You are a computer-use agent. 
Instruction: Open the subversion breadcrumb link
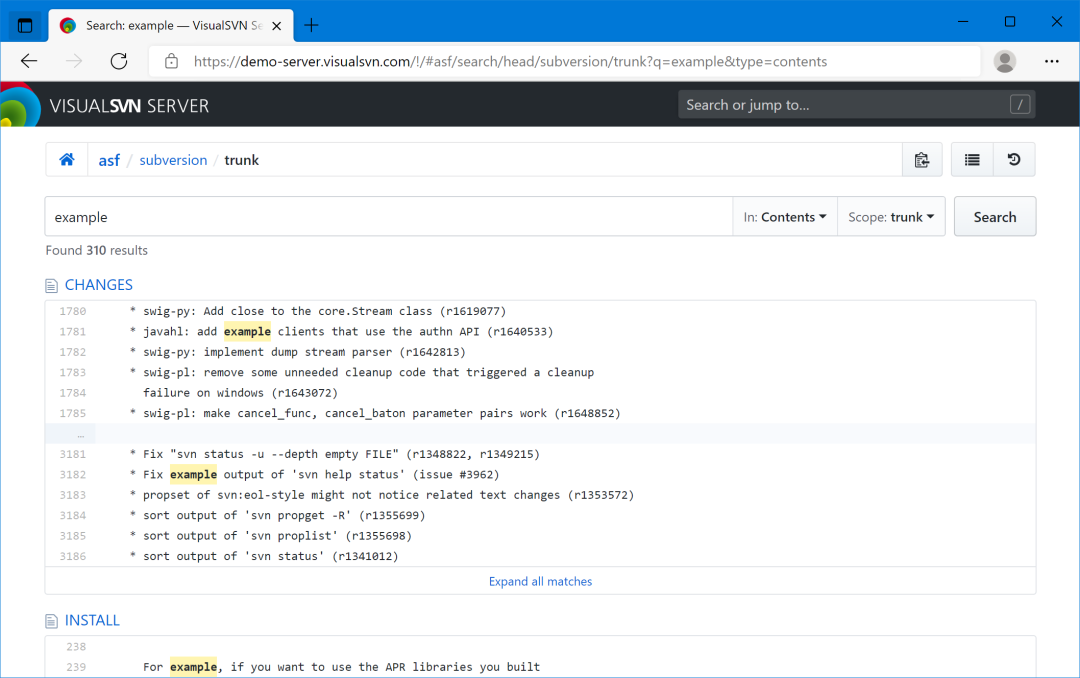tap(173, 160)
